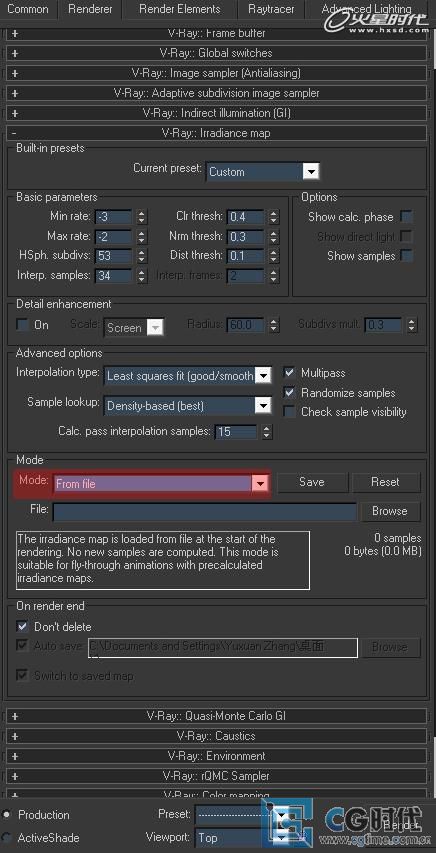Enable Check sample visibility
The width and height of the screenshot is (436, 853).
[x=290, y=412]
